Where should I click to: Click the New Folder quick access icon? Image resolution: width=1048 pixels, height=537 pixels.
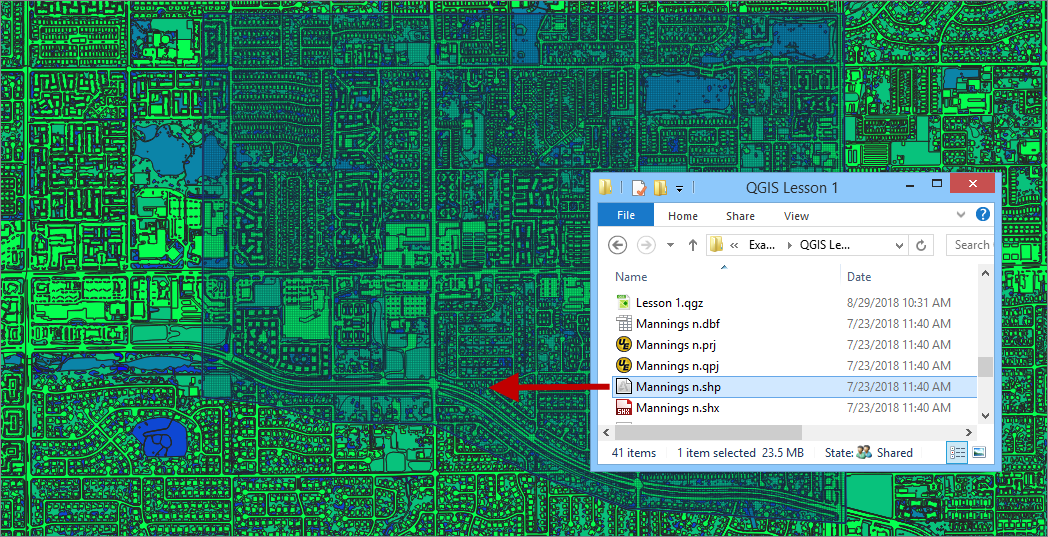pos(660,188)
